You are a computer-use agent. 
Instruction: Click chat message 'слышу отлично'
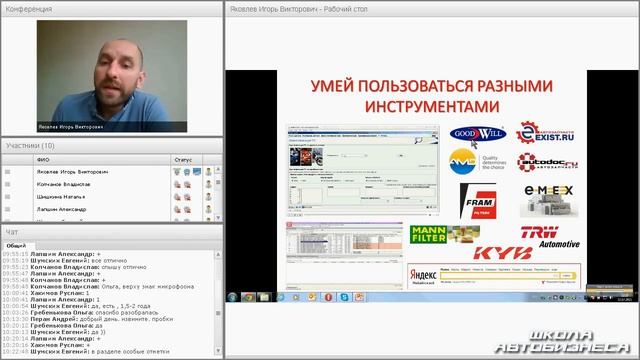tap(124, 267)
